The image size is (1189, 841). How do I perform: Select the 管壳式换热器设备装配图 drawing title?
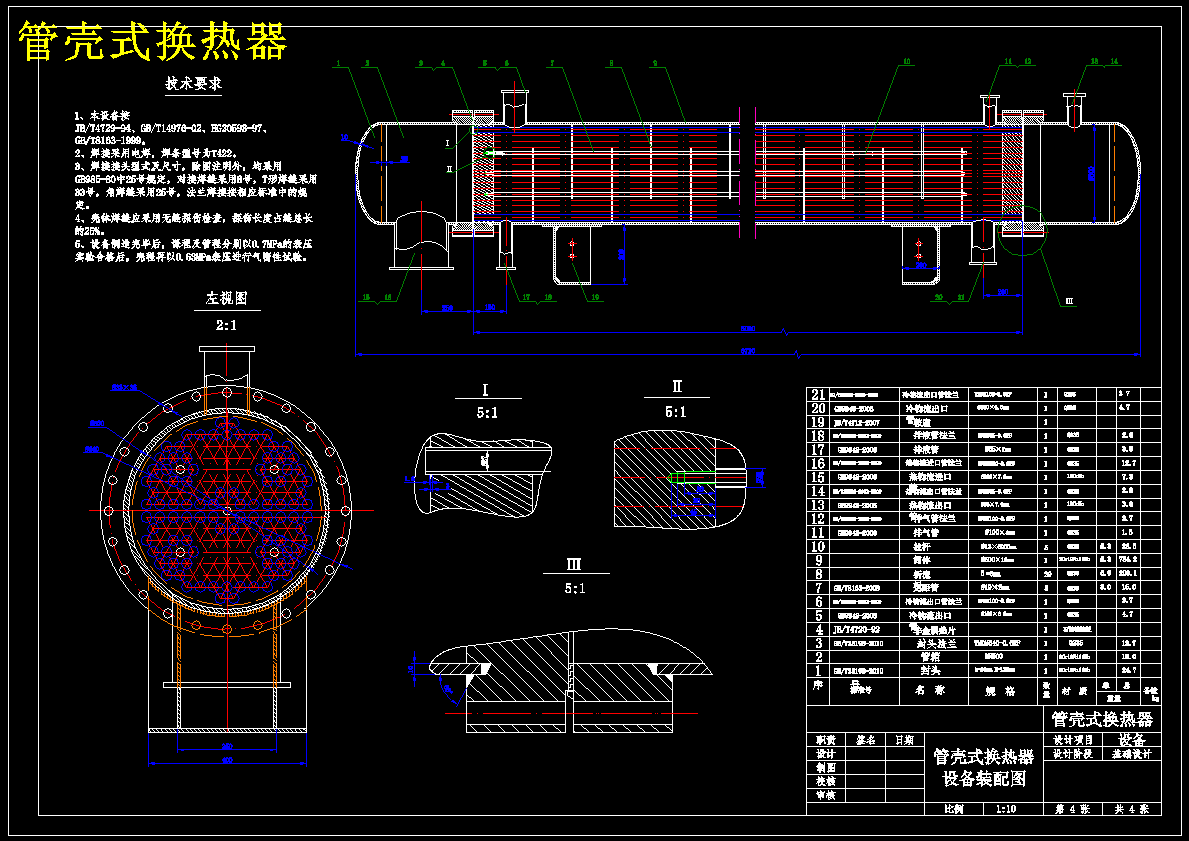tap(984, 767)
